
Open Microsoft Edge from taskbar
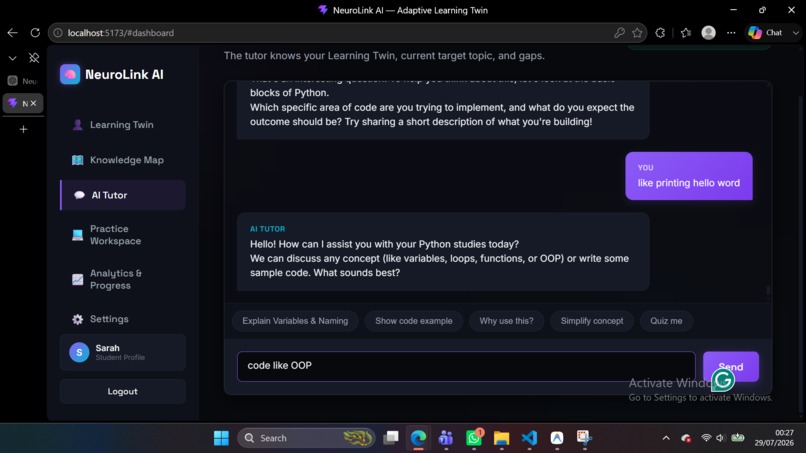point(418,438)
